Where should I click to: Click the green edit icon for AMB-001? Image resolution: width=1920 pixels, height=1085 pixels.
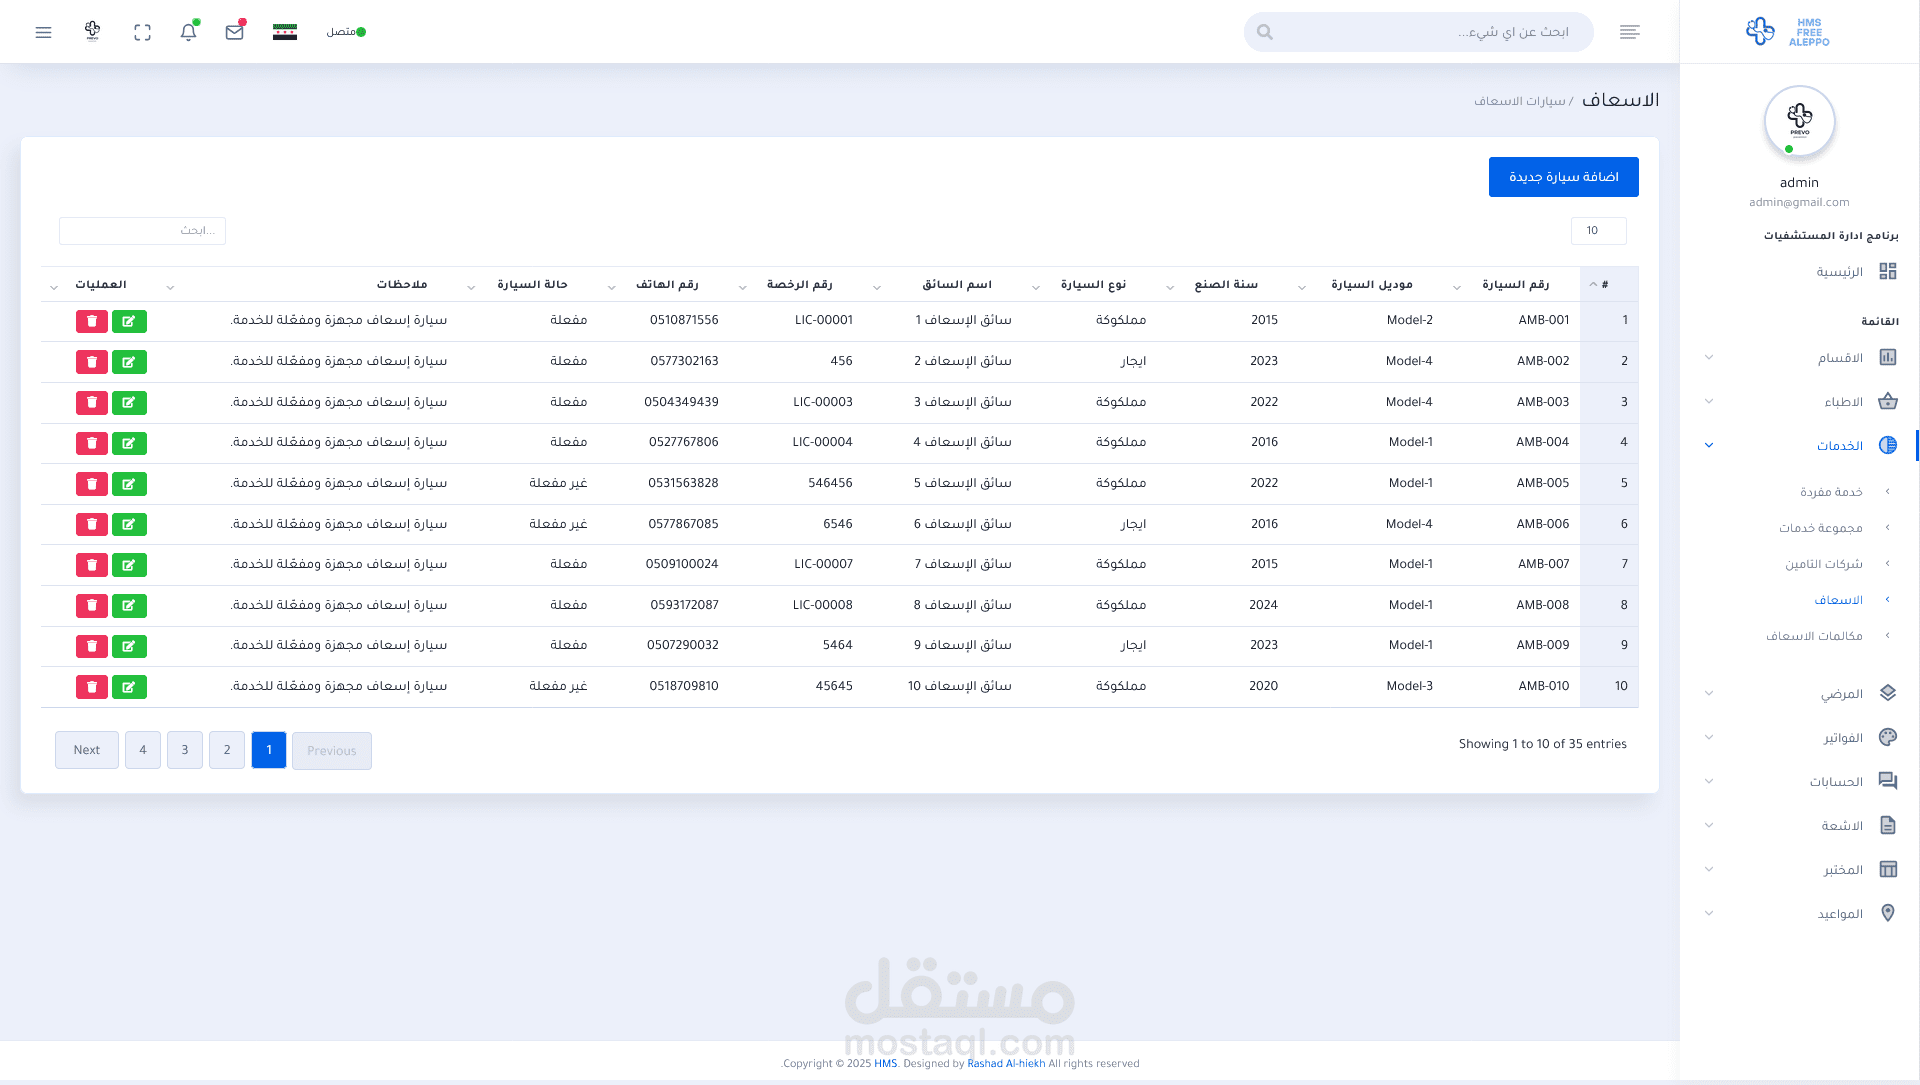pyautogui.click(x=129, y=321)
